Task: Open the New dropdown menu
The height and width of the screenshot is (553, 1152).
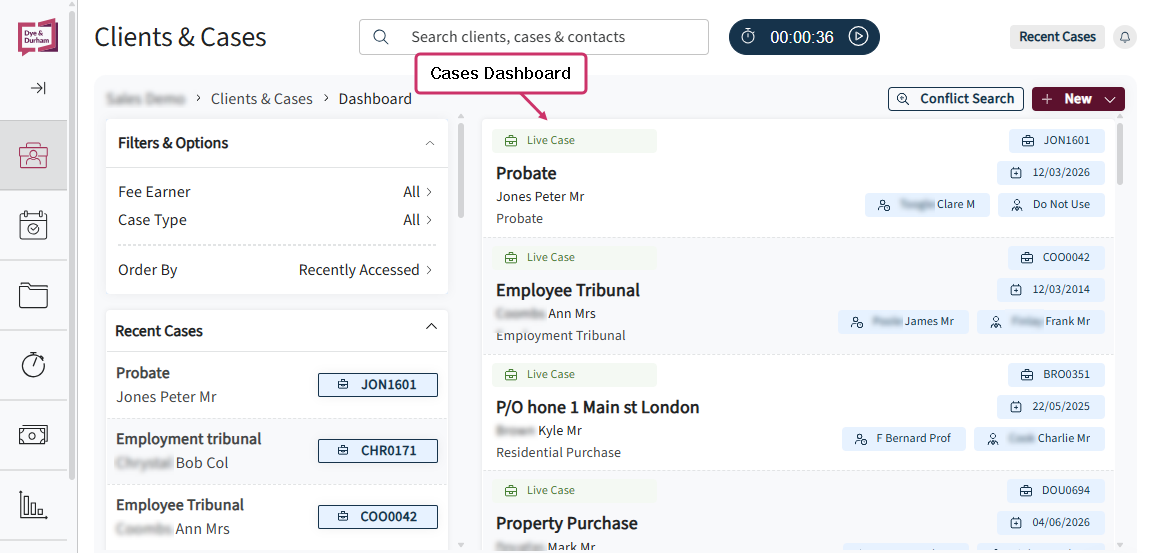Action: 1078,98
